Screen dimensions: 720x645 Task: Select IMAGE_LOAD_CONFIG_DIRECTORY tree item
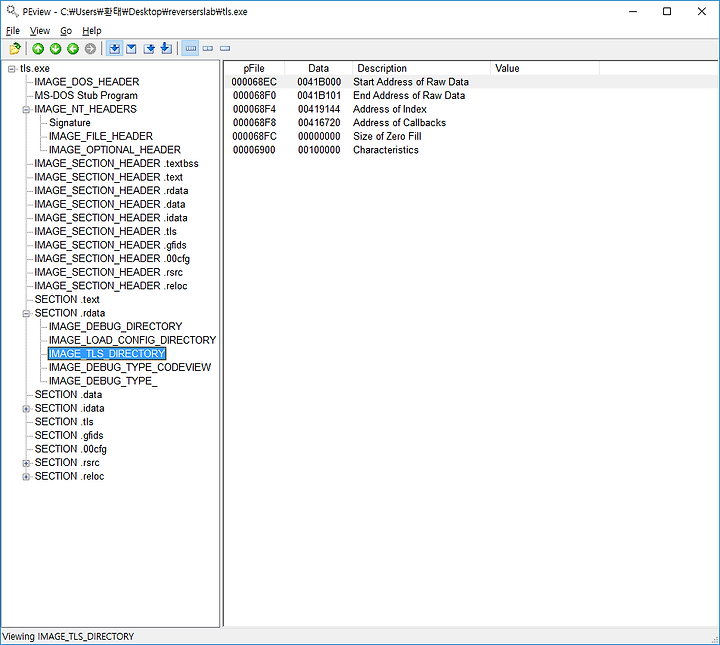point(133,340)
